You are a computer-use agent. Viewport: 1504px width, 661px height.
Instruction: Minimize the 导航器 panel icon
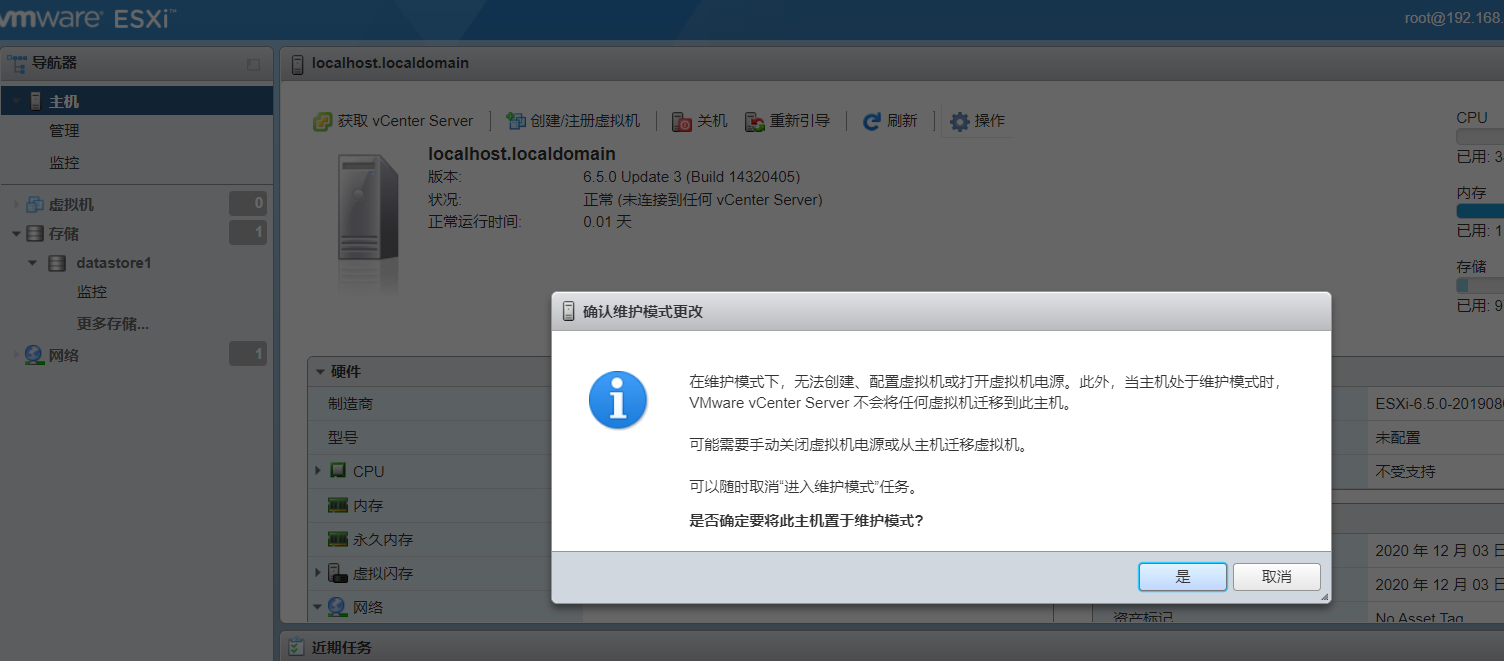click(x=253, y=64)
